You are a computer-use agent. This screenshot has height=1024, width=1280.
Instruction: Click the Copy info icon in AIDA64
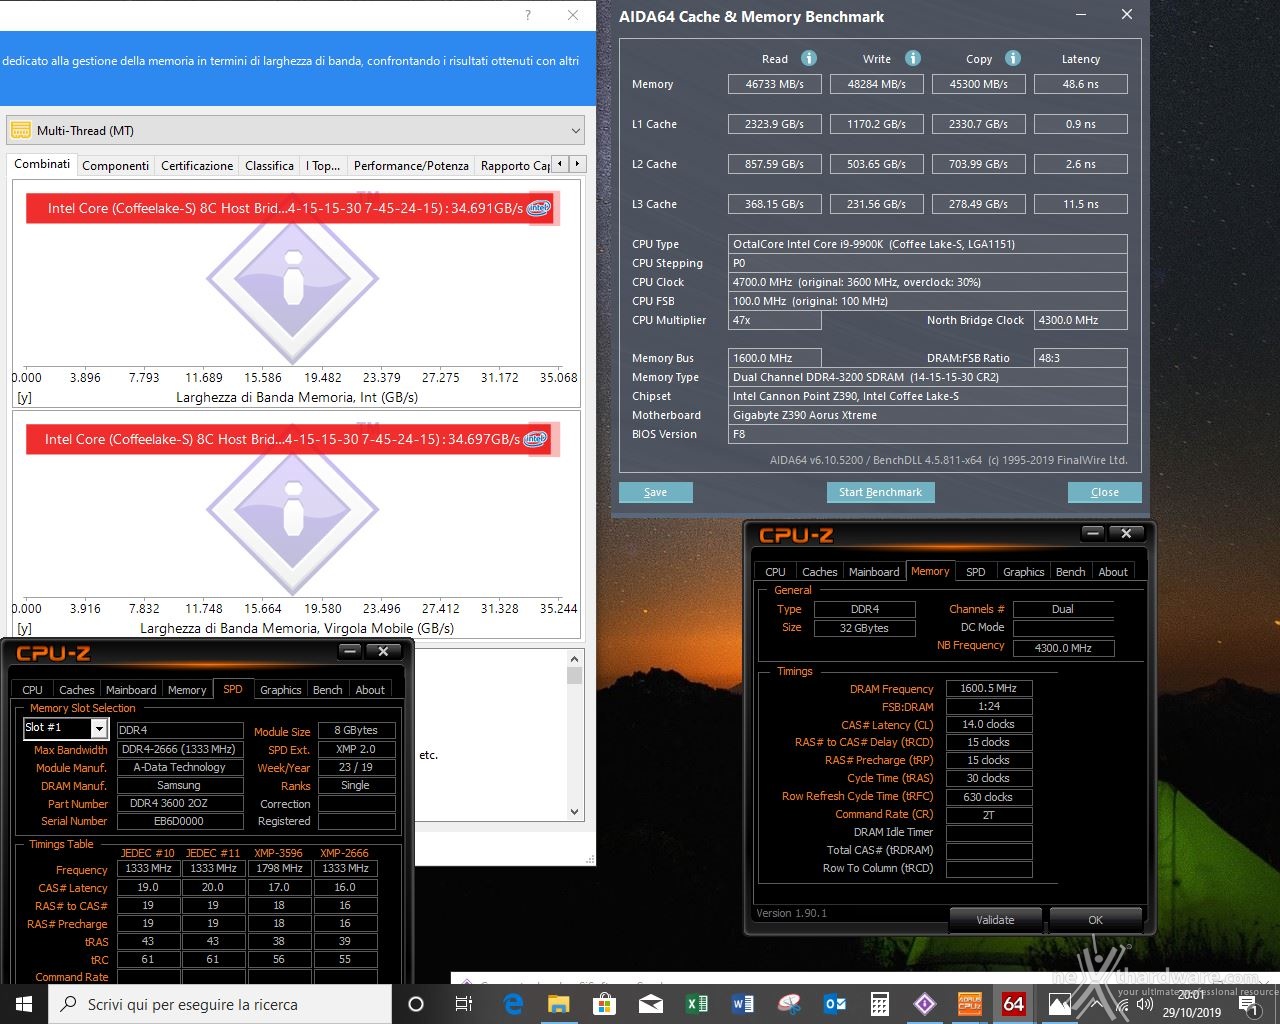pyautogui.click(x=1012, y=58)
